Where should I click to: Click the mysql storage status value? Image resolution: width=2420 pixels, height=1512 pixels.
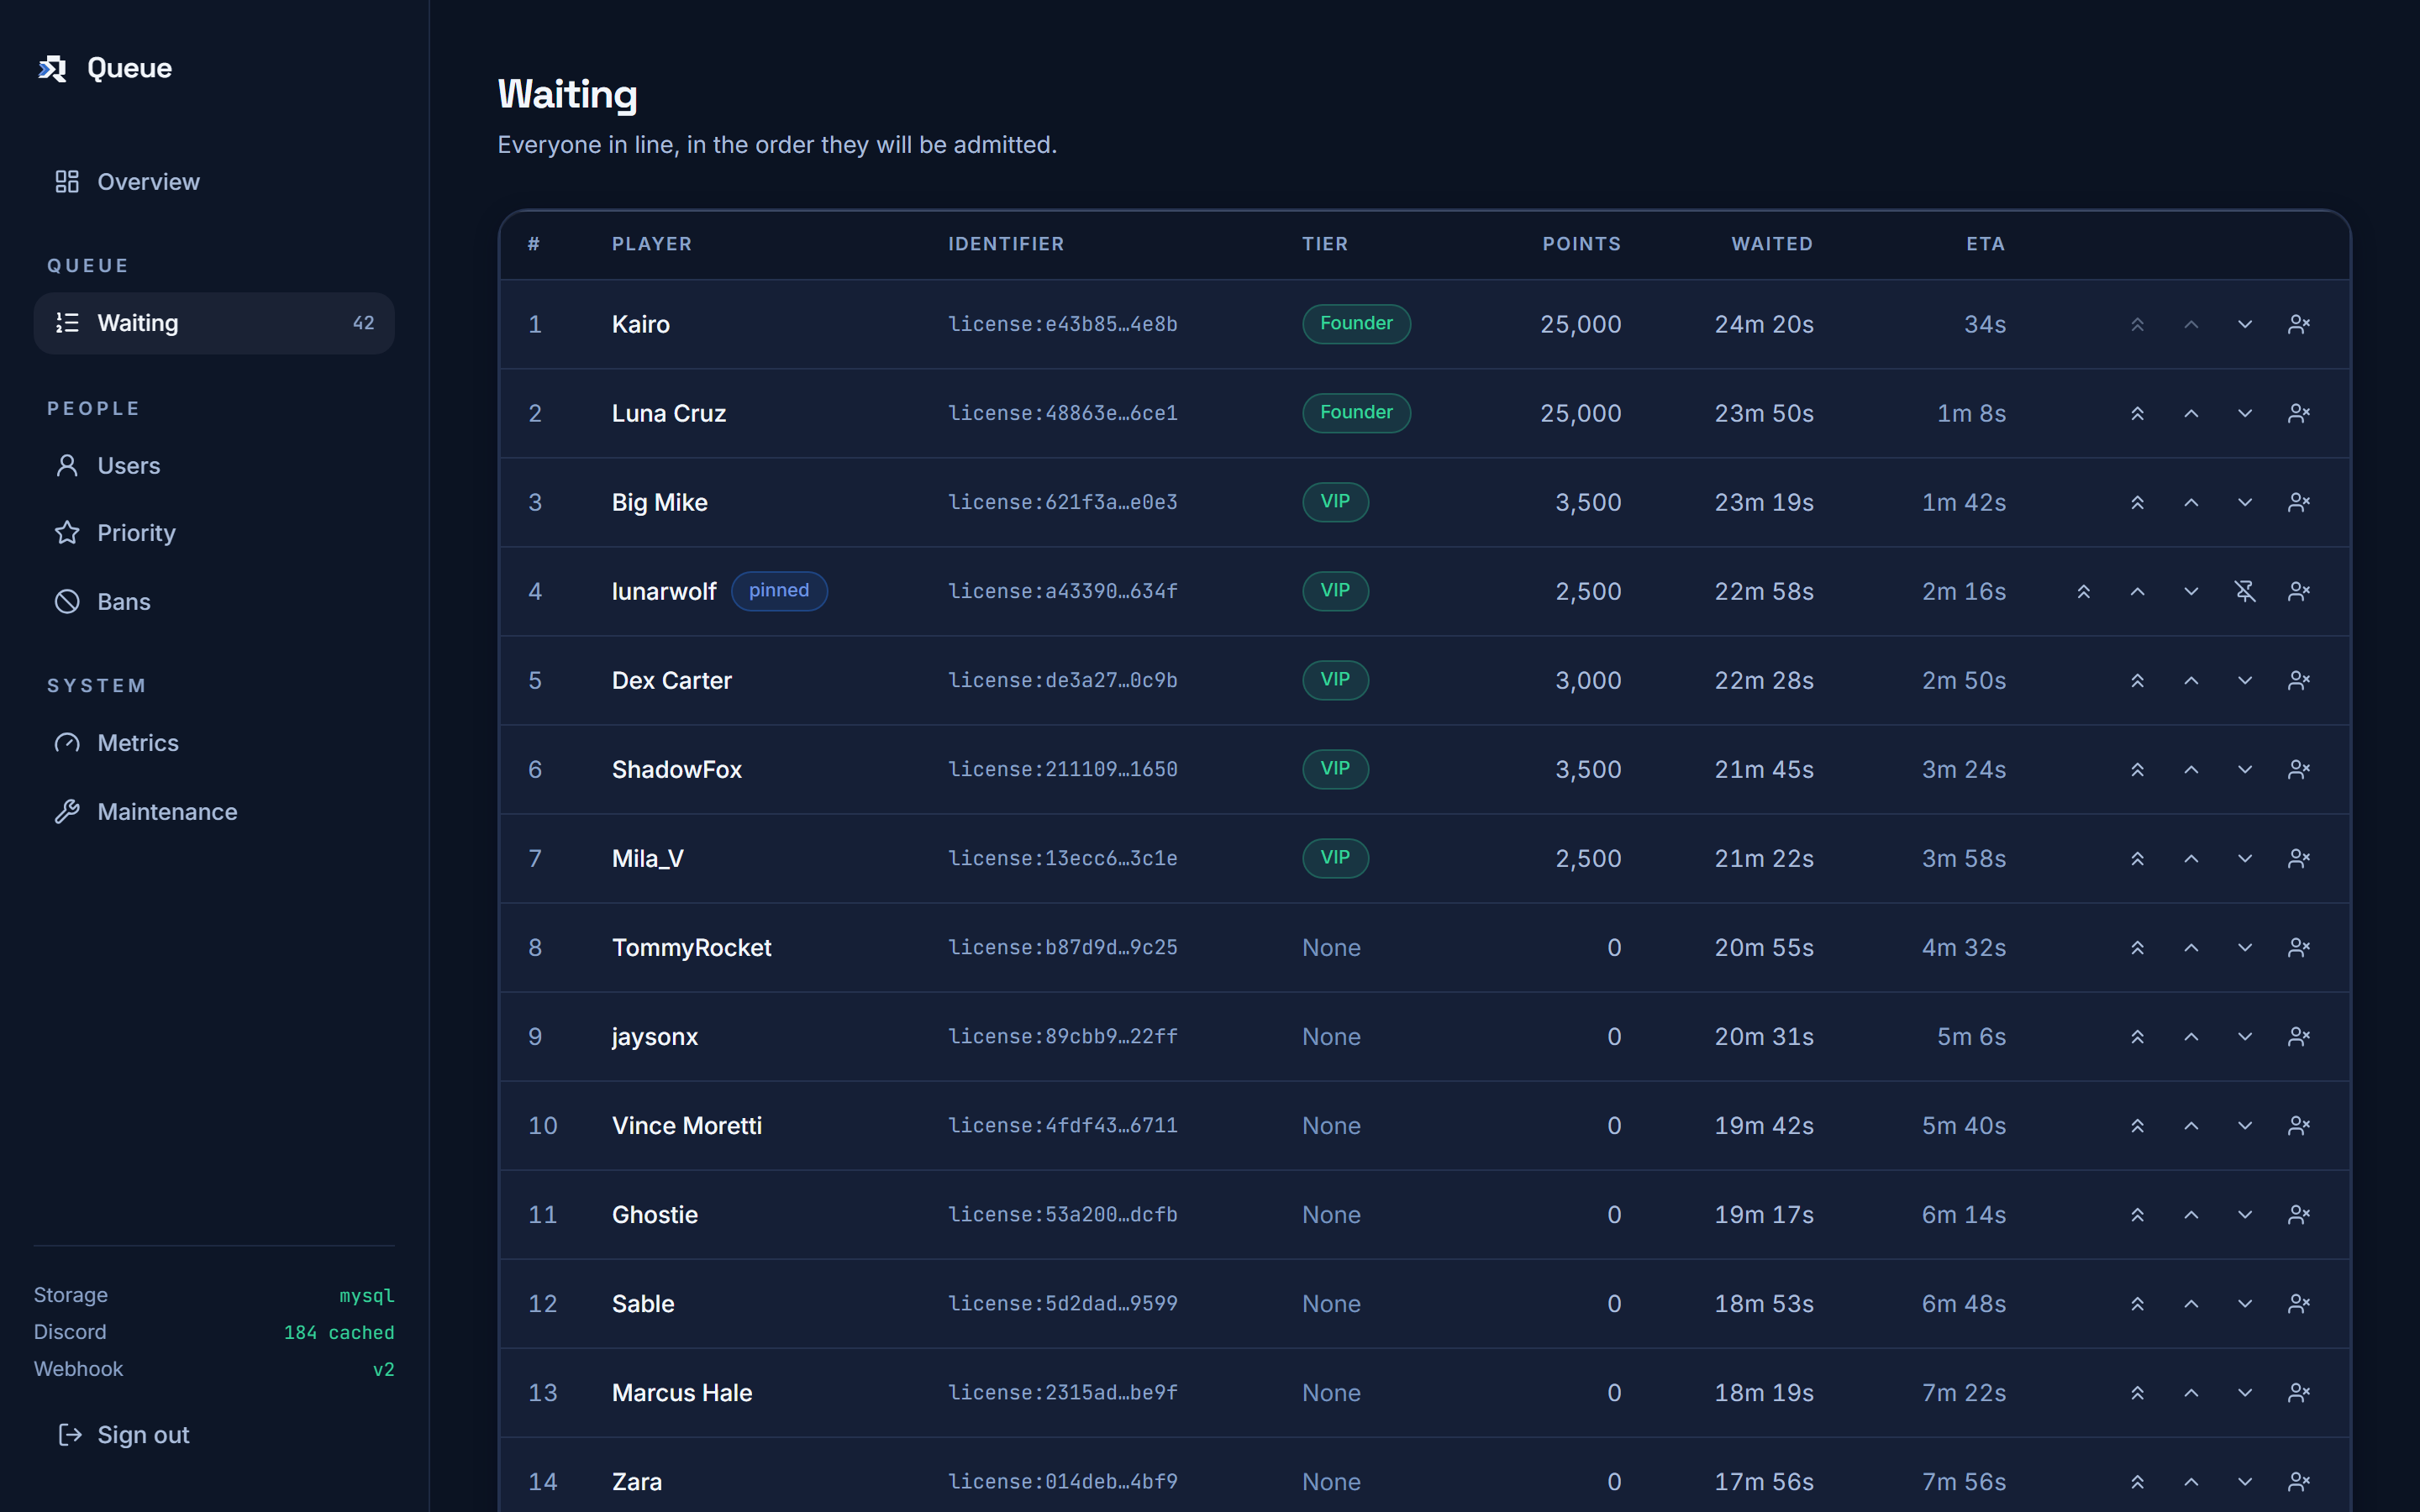point(367,1296)
